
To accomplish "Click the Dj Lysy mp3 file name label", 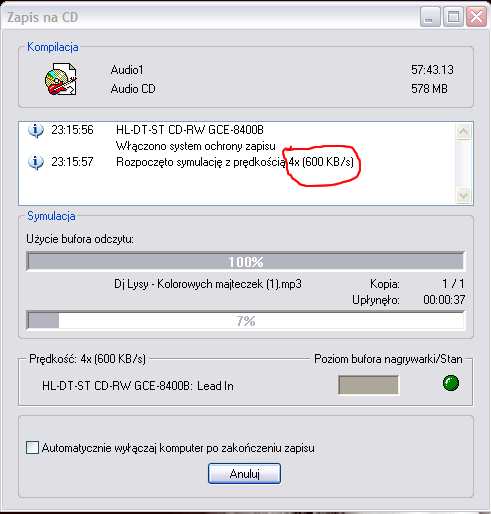I will click(208, 284).
